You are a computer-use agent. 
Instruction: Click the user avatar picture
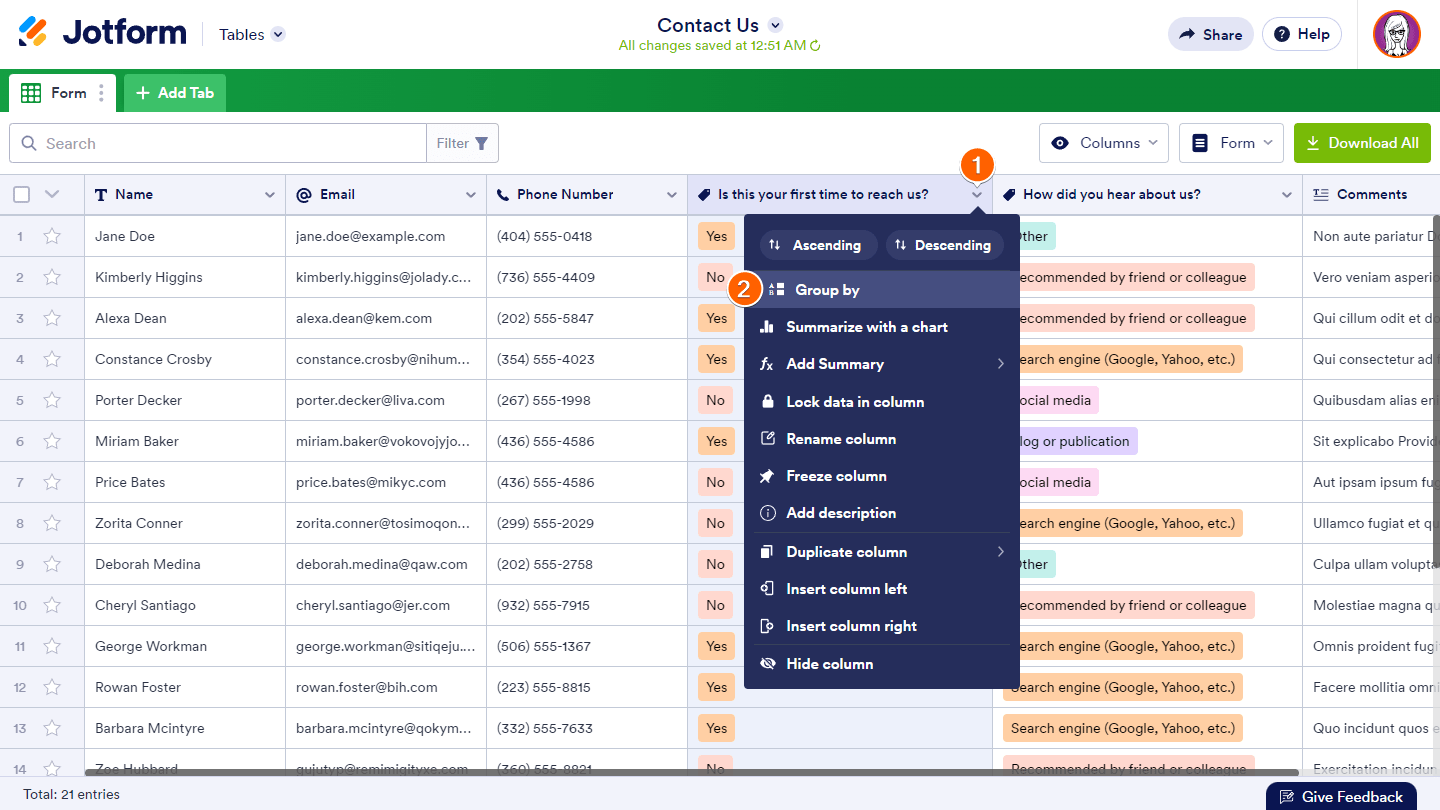click(1396, 34)
